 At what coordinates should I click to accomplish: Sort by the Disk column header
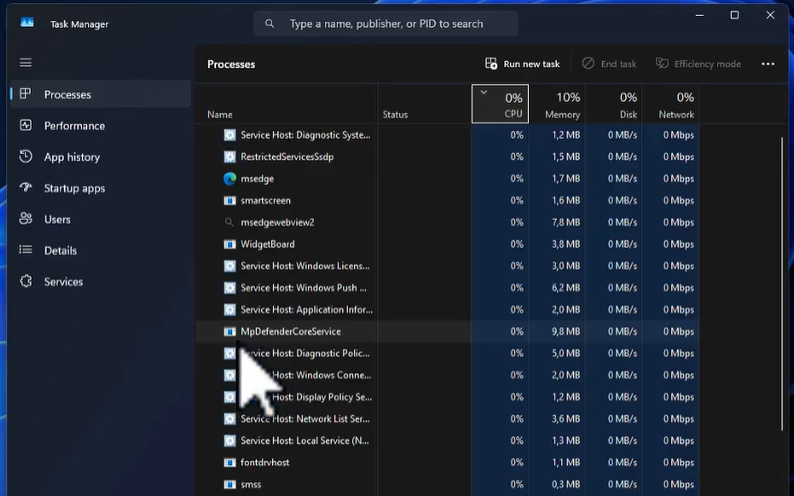[x=614, y=104]
